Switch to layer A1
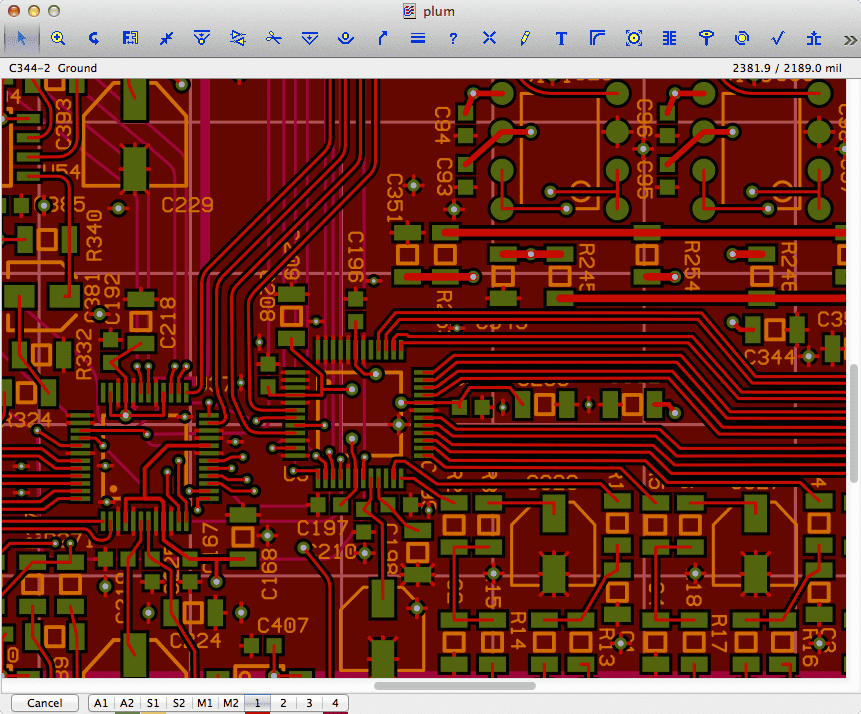The width and height of the screenshot is (861, 714). click(x=101, y=703)
